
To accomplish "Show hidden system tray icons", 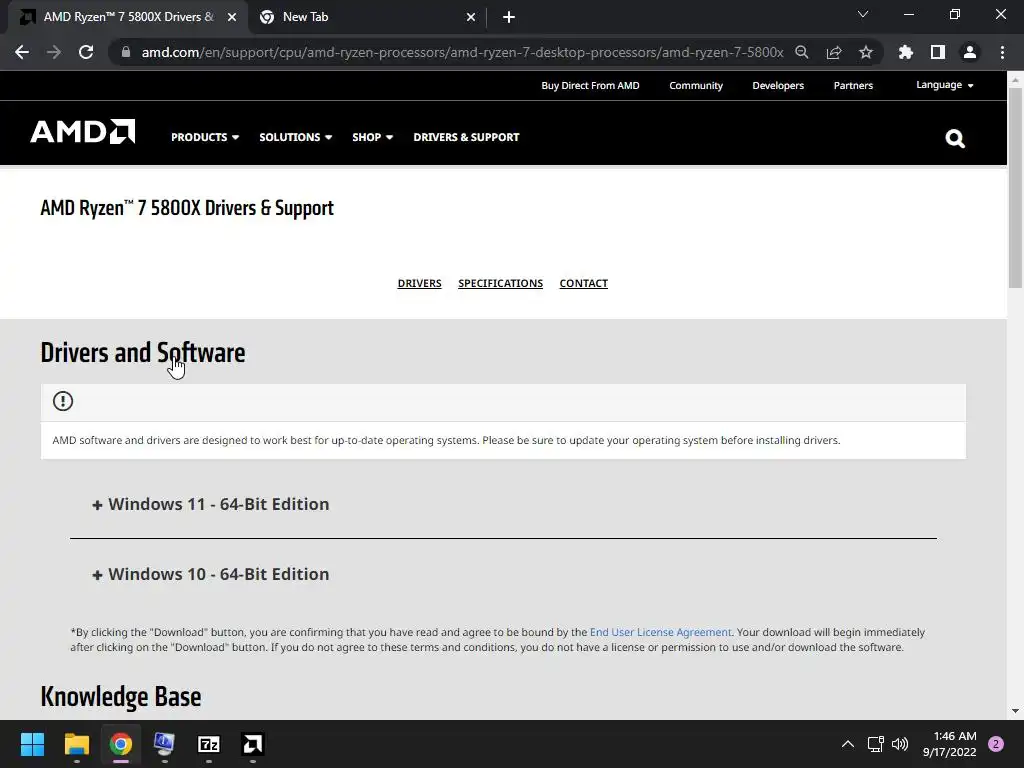I will tap(848, 744).
